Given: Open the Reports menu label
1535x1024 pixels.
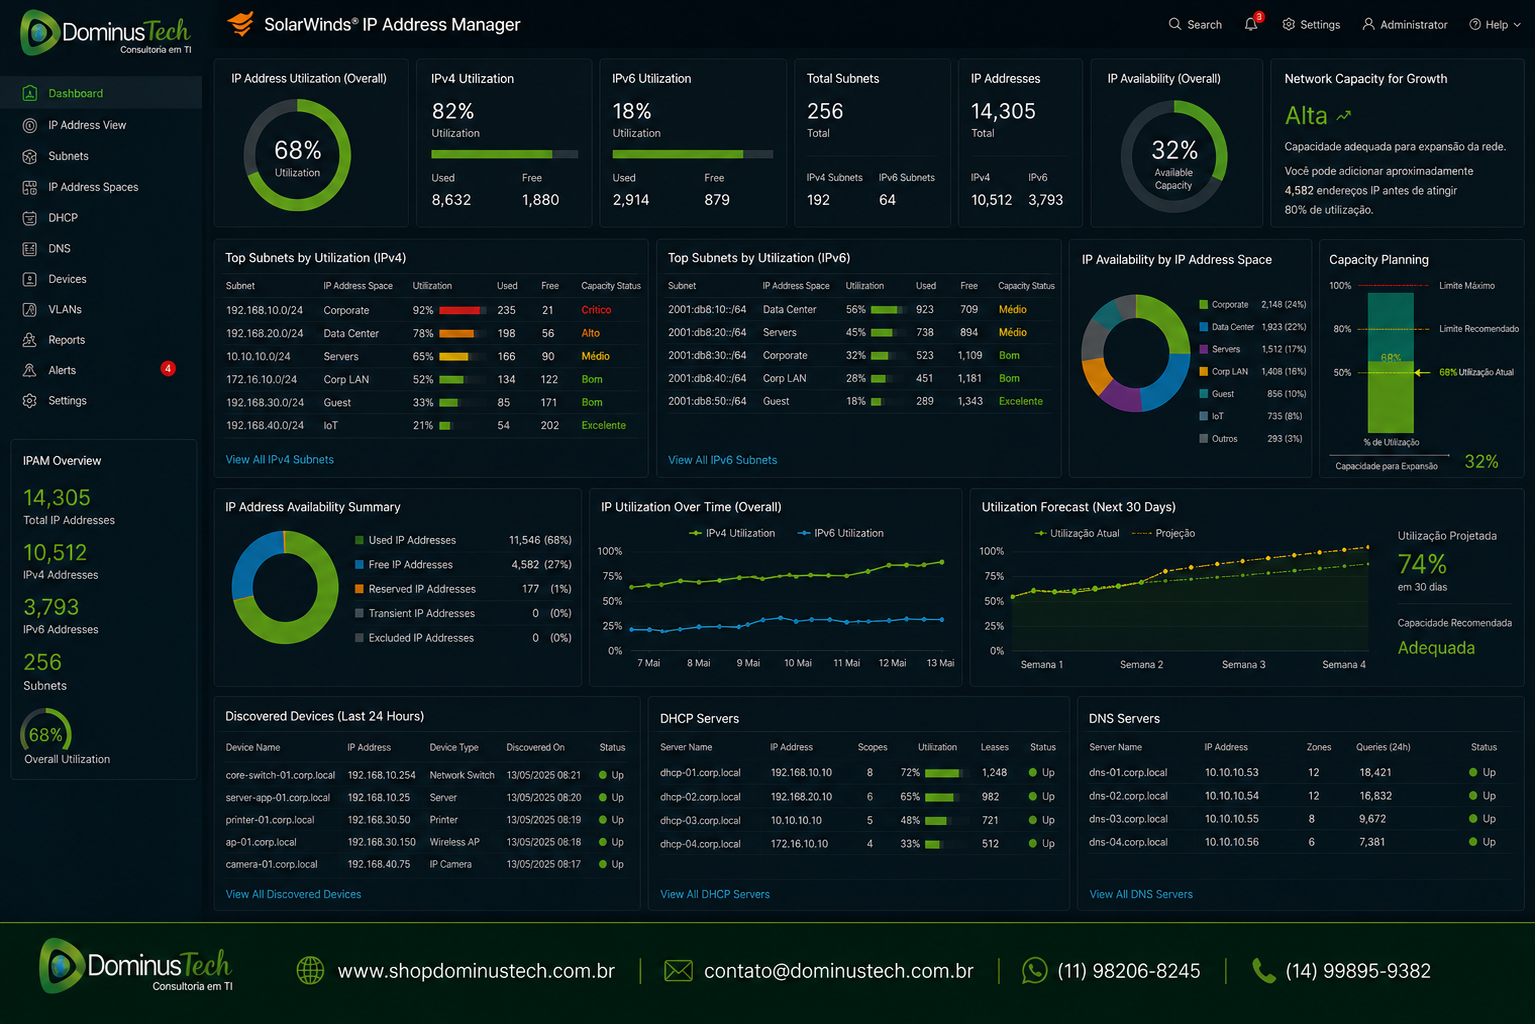Looking at the screenshot, I should click(66, 340).
